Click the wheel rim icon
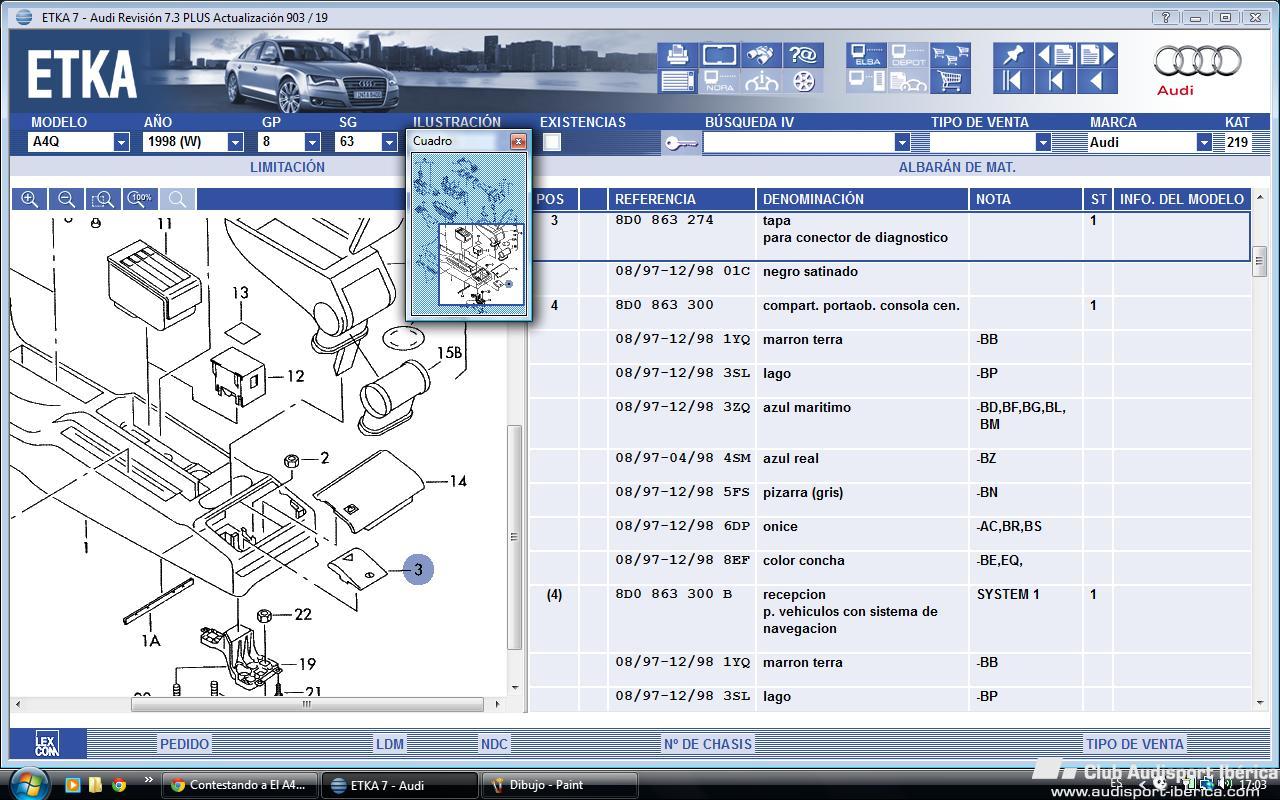The width and height of the screenshot is (1280, 800). pyautogui.click(x=804, y=82)
